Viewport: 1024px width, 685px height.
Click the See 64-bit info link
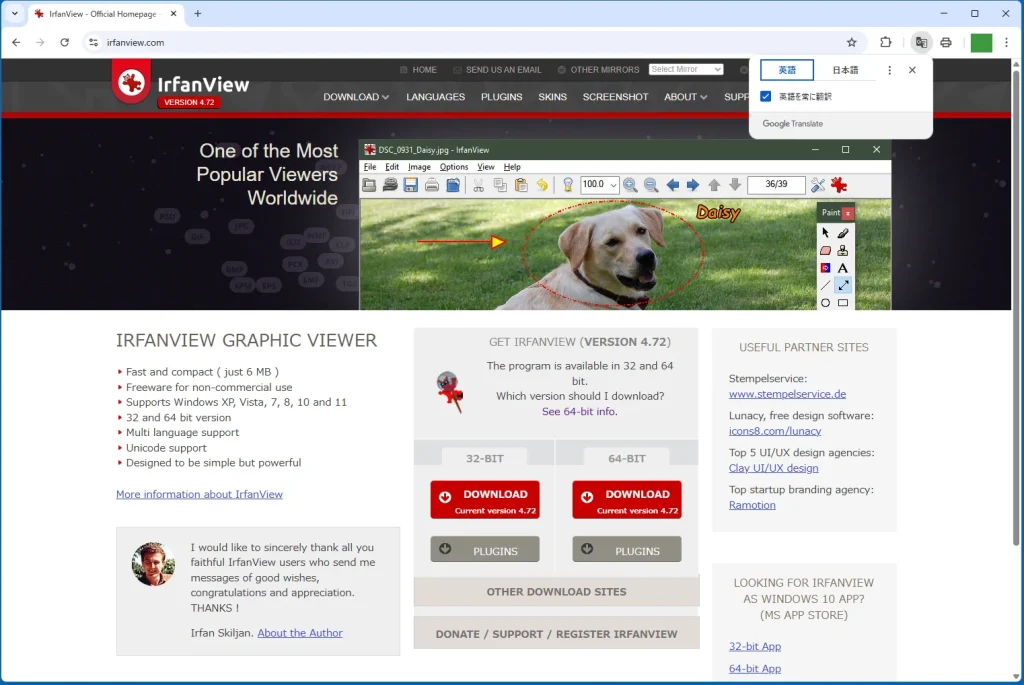[579, 411]
